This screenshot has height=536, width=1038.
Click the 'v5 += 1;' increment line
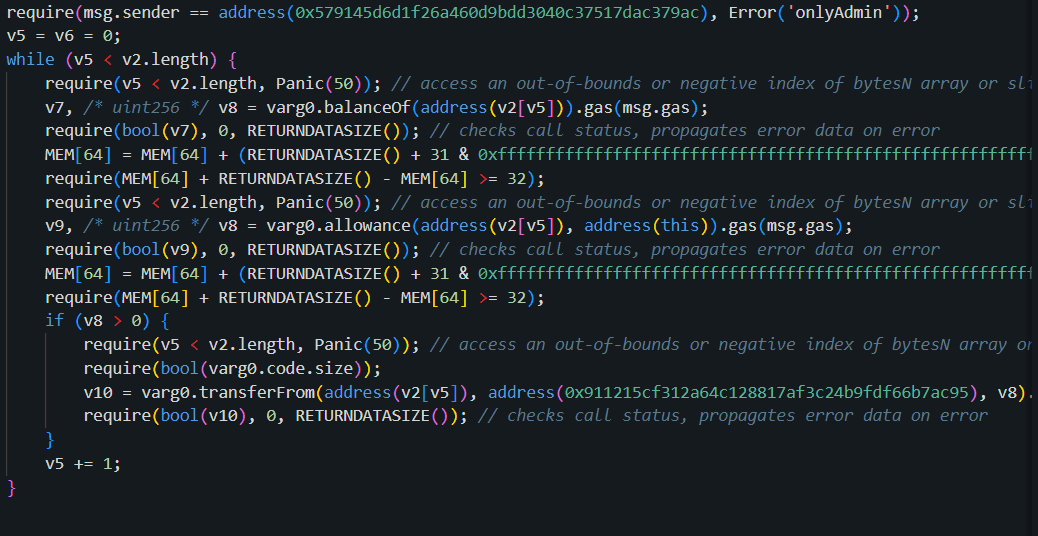83,463
